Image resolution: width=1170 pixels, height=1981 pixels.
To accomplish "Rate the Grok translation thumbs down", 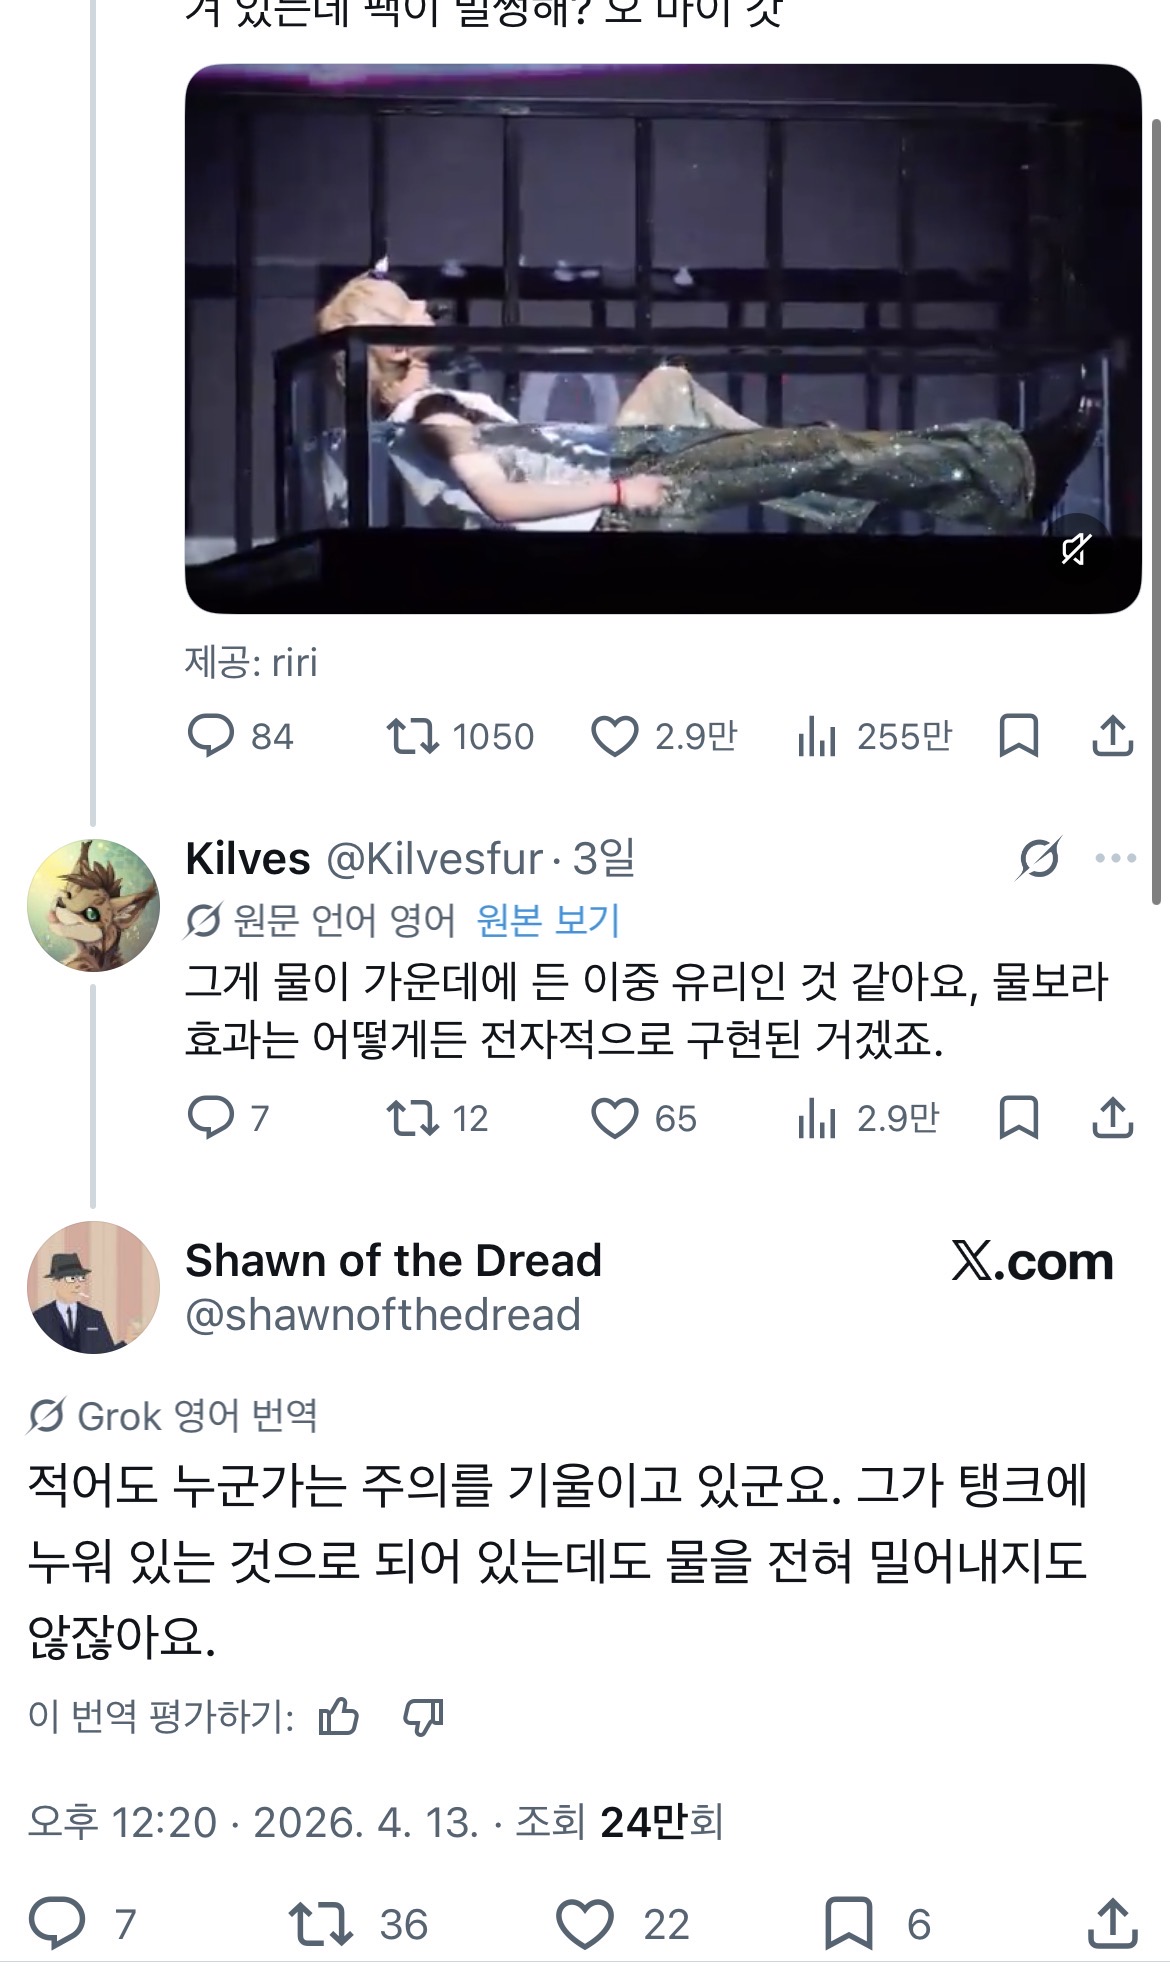I will tap(423, 1717).
